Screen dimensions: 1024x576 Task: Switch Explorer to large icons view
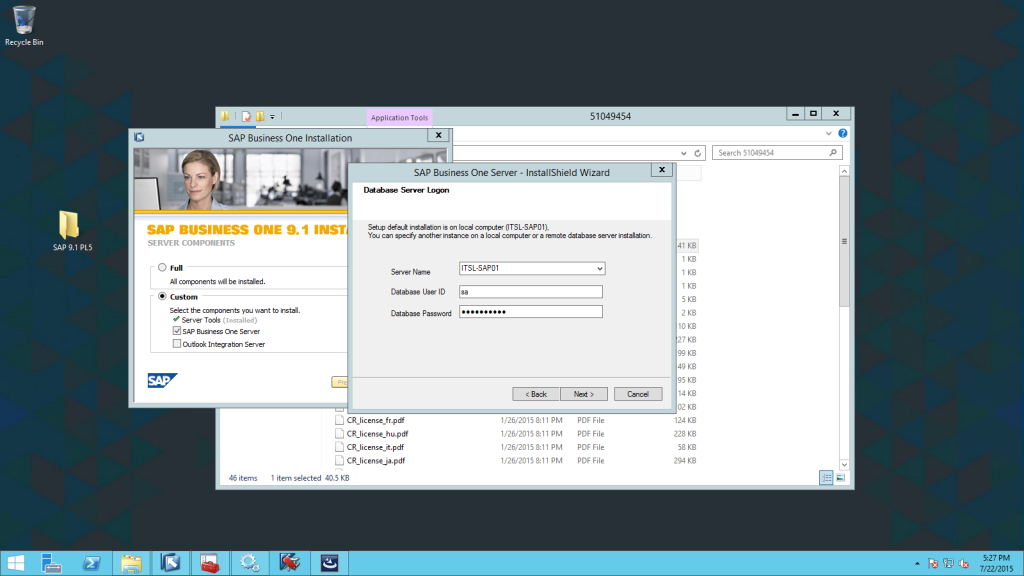click(840, 478)
